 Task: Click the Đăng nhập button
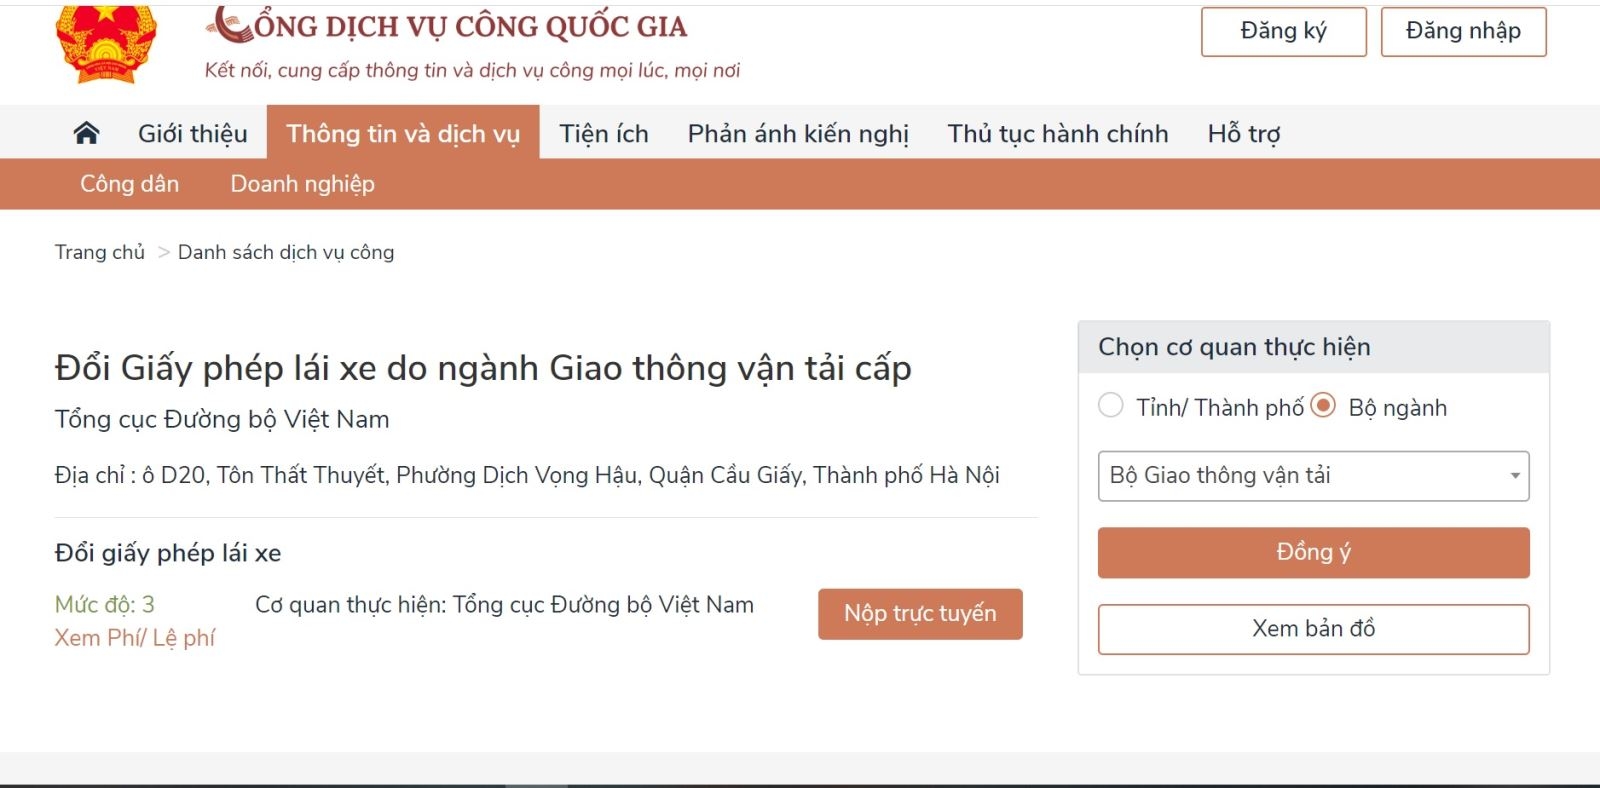click(1463, 31)
